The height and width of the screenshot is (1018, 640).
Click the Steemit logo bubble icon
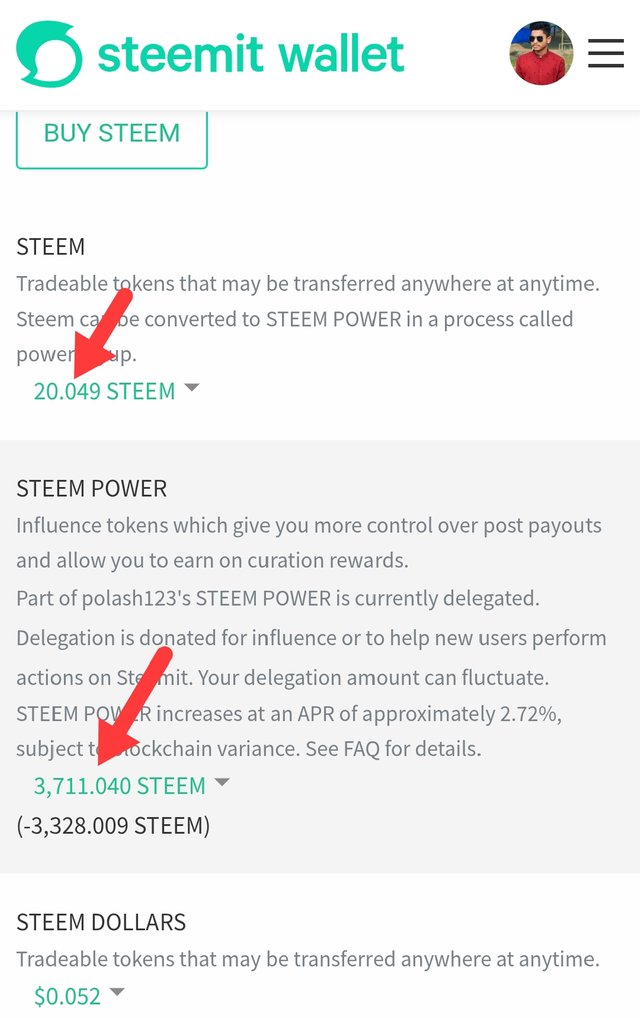click(49, 54)
